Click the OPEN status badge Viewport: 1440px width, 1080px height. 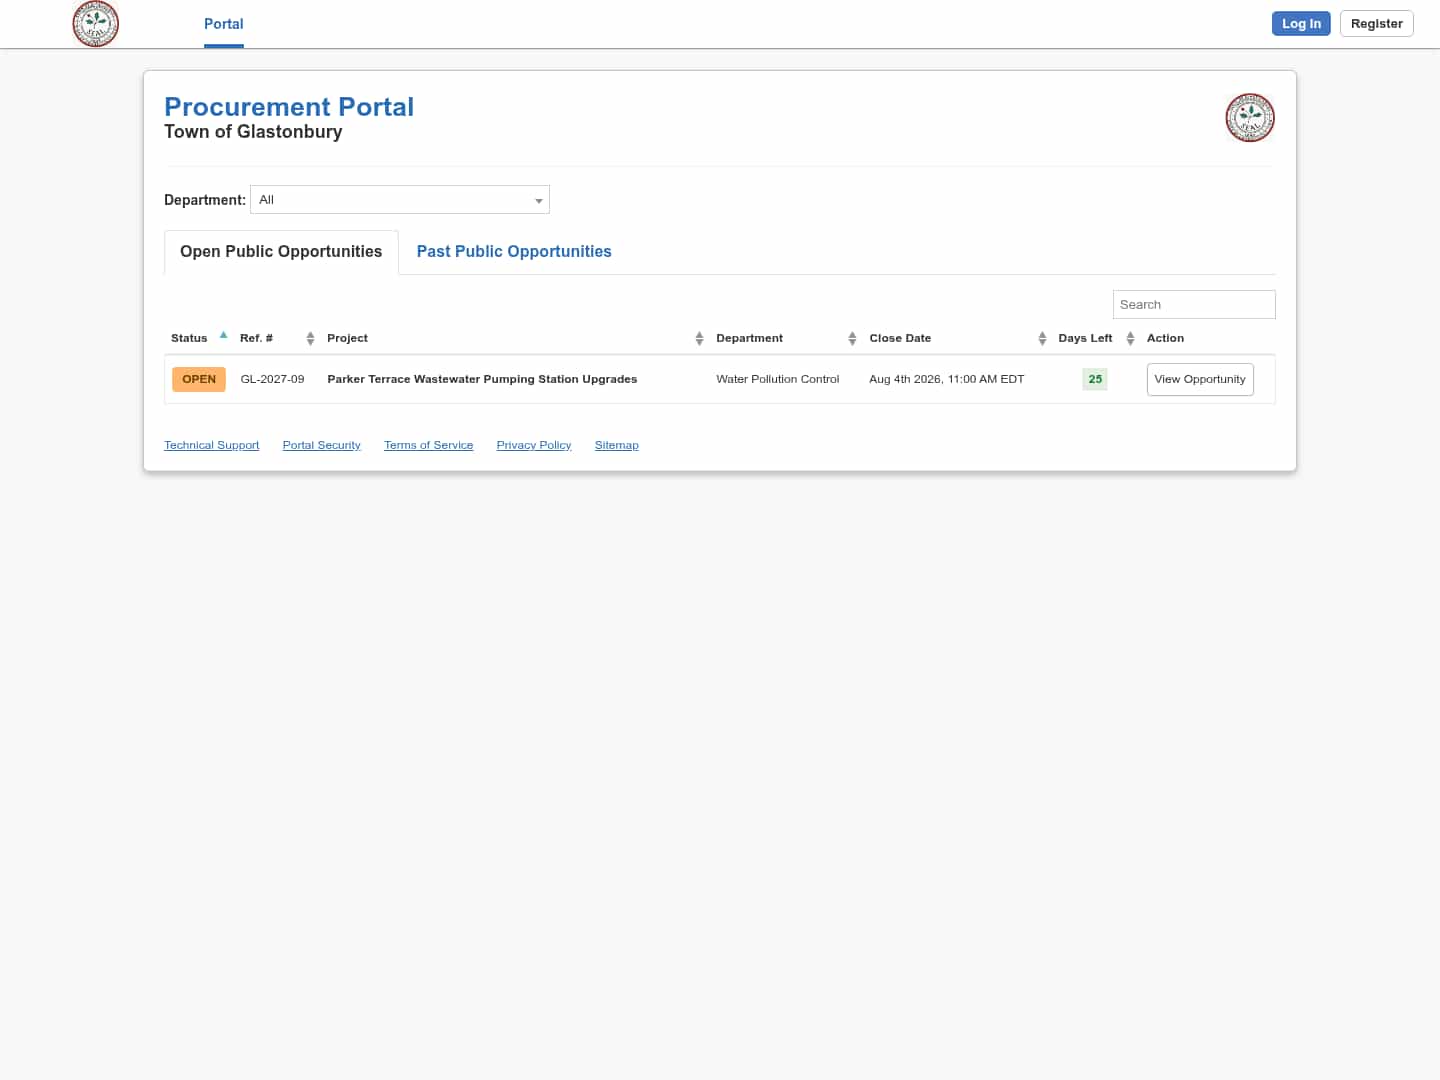[x=199, y=379]
